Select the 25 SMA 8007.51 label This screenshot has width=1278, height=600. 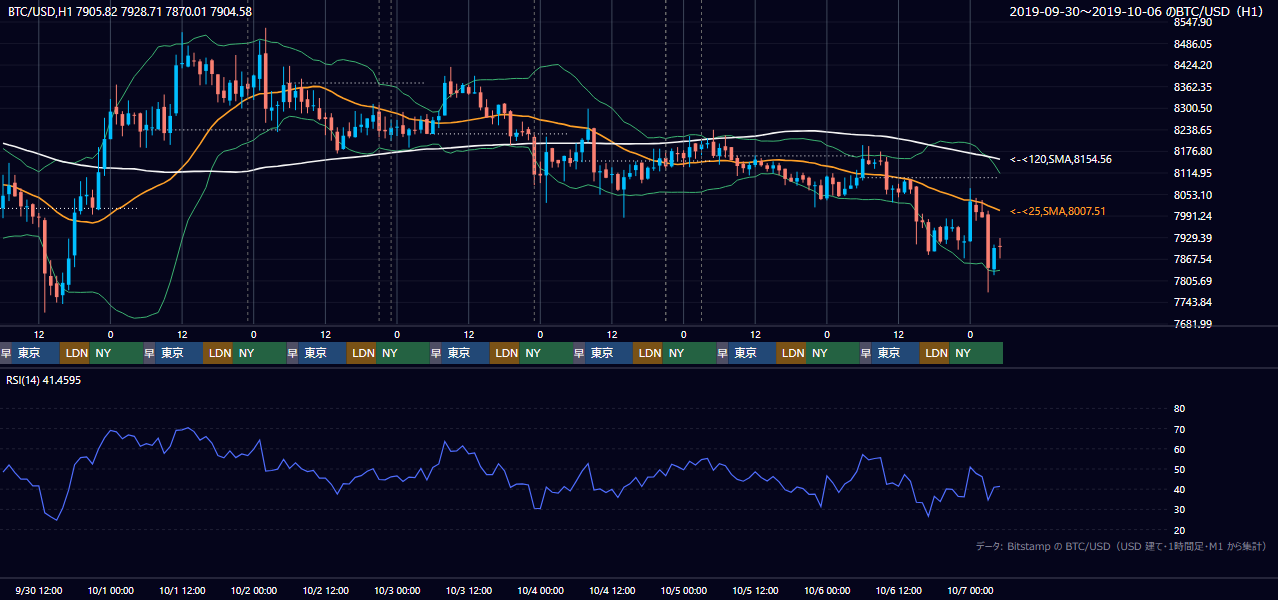click(1058, 211)
